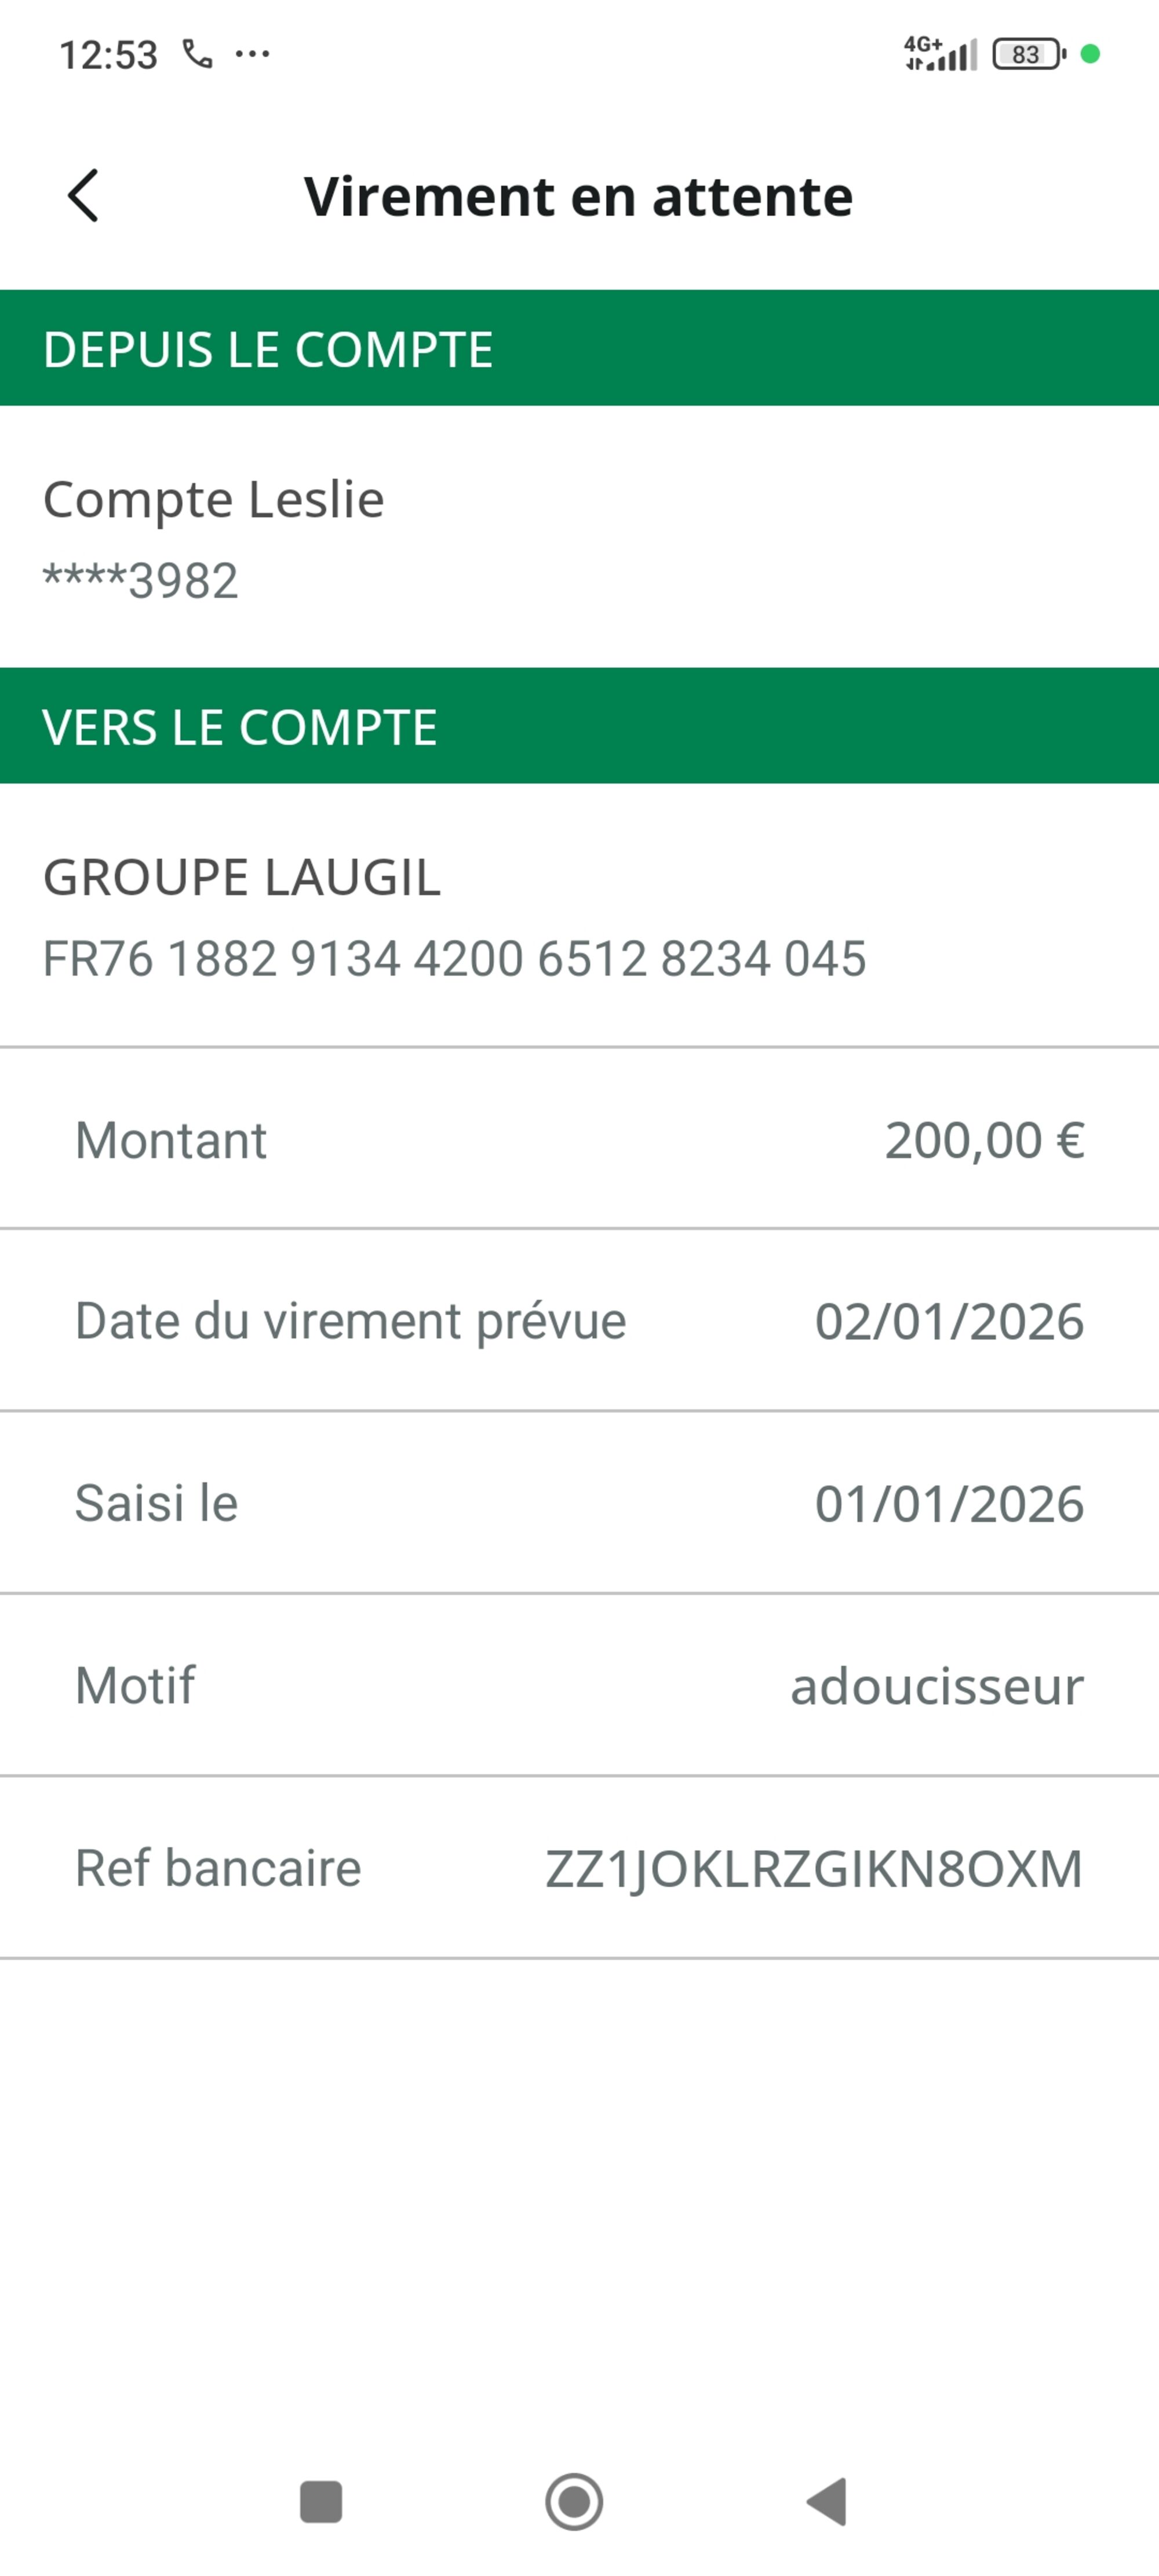Screen dimensions: 1159x2576
Task: Tap the back arrow in header
Action: click(x=84, y=195)
